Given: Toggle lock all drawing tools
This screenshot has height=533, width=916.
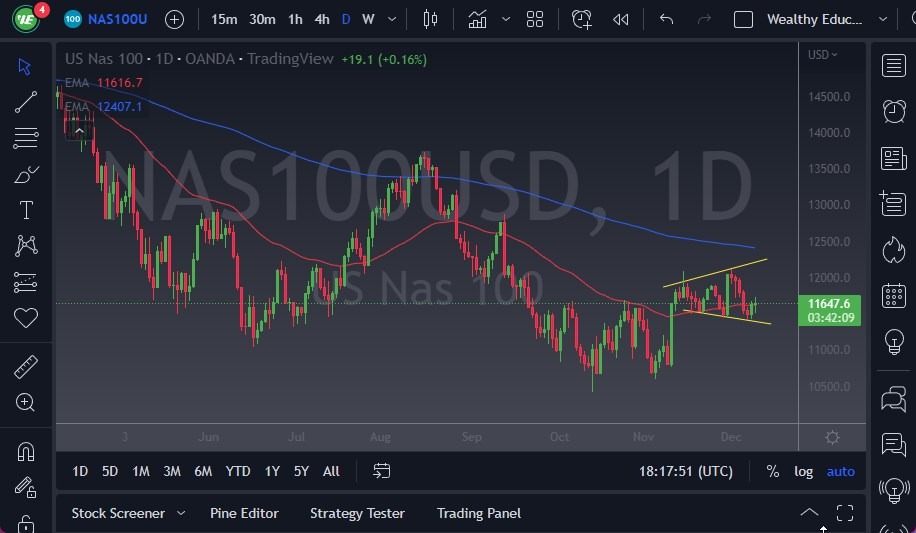Looking at the screenshot, I should click(26, 523).
